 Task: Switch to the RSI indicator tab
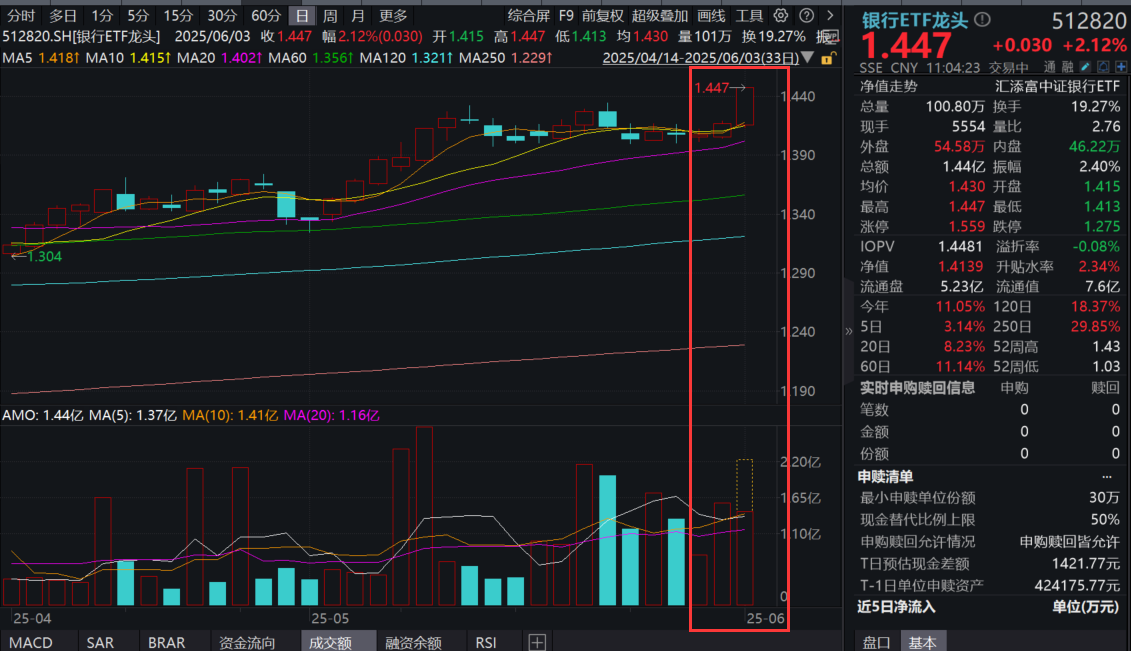485,642
